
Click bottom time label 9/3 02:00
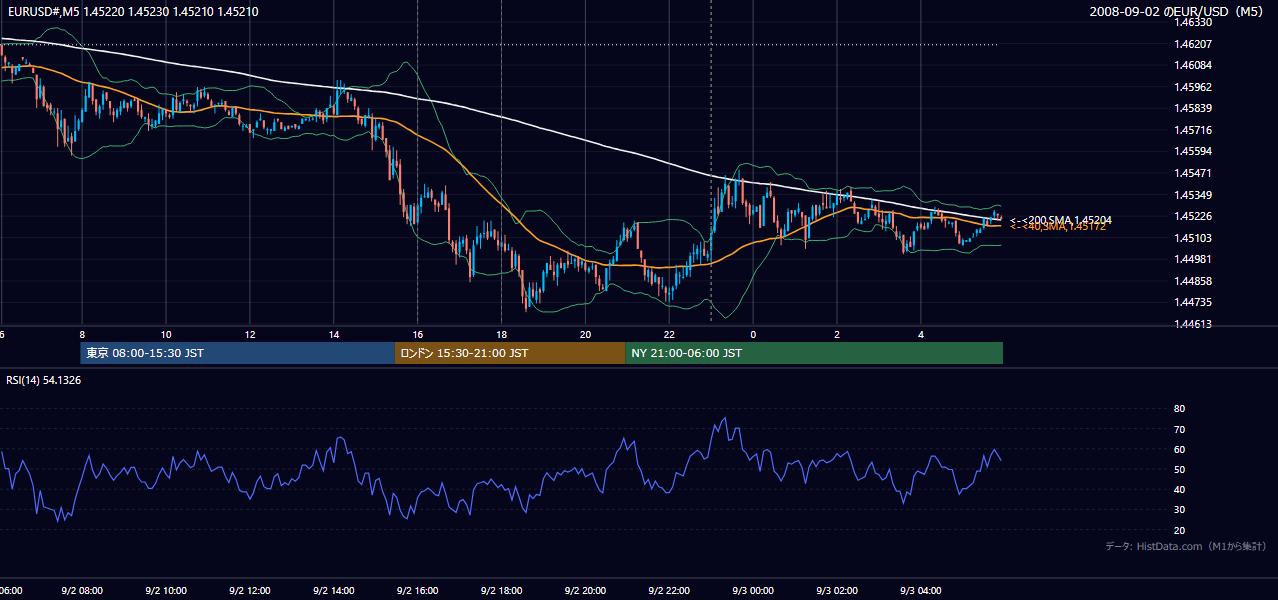point(838,591)
